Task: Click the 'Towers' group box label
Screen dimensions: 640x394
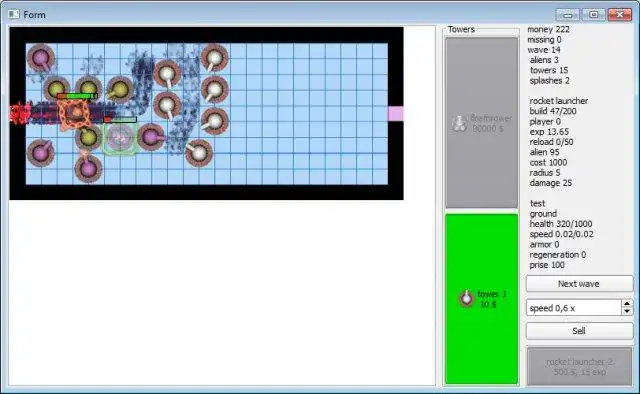Action: 461,29
